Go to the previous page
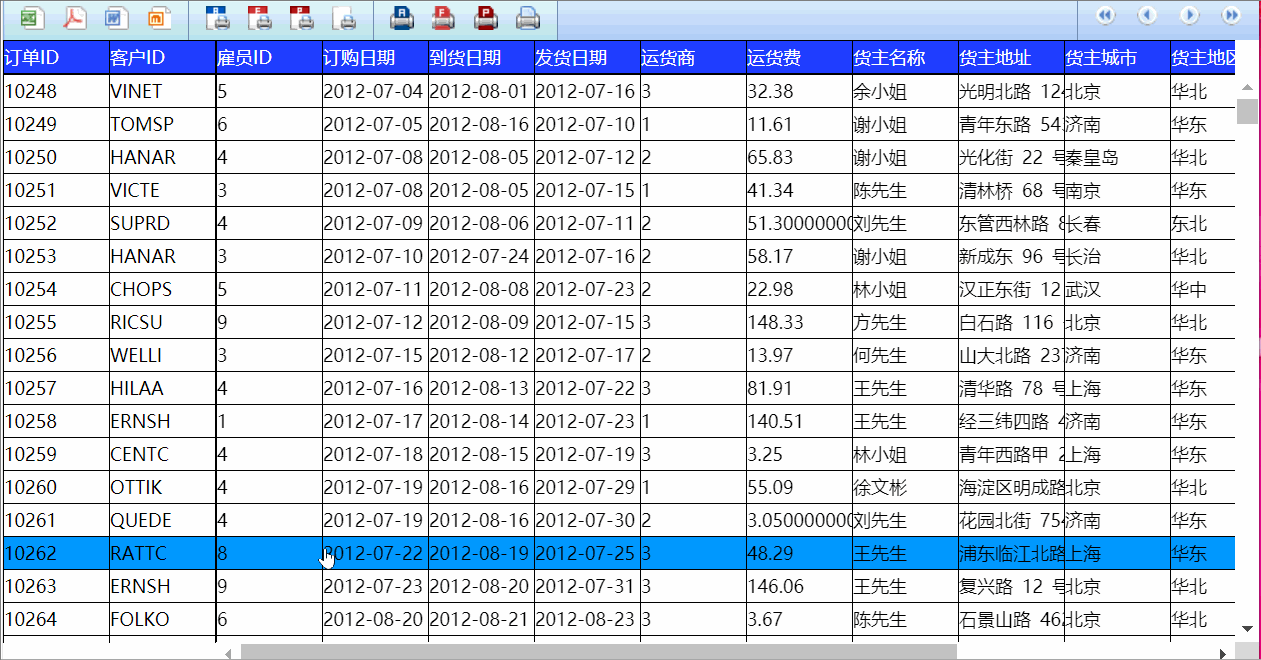This screenshot has width=1261, height=660. click(1147, 15)
